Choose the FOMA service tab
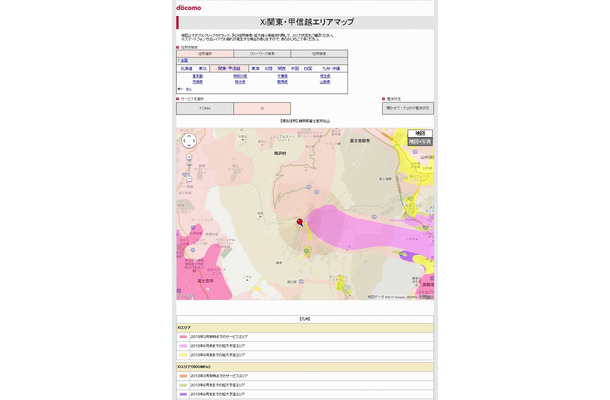Image resolution: width=610 pixels, height=400 pixels. [x=205, y=109]
